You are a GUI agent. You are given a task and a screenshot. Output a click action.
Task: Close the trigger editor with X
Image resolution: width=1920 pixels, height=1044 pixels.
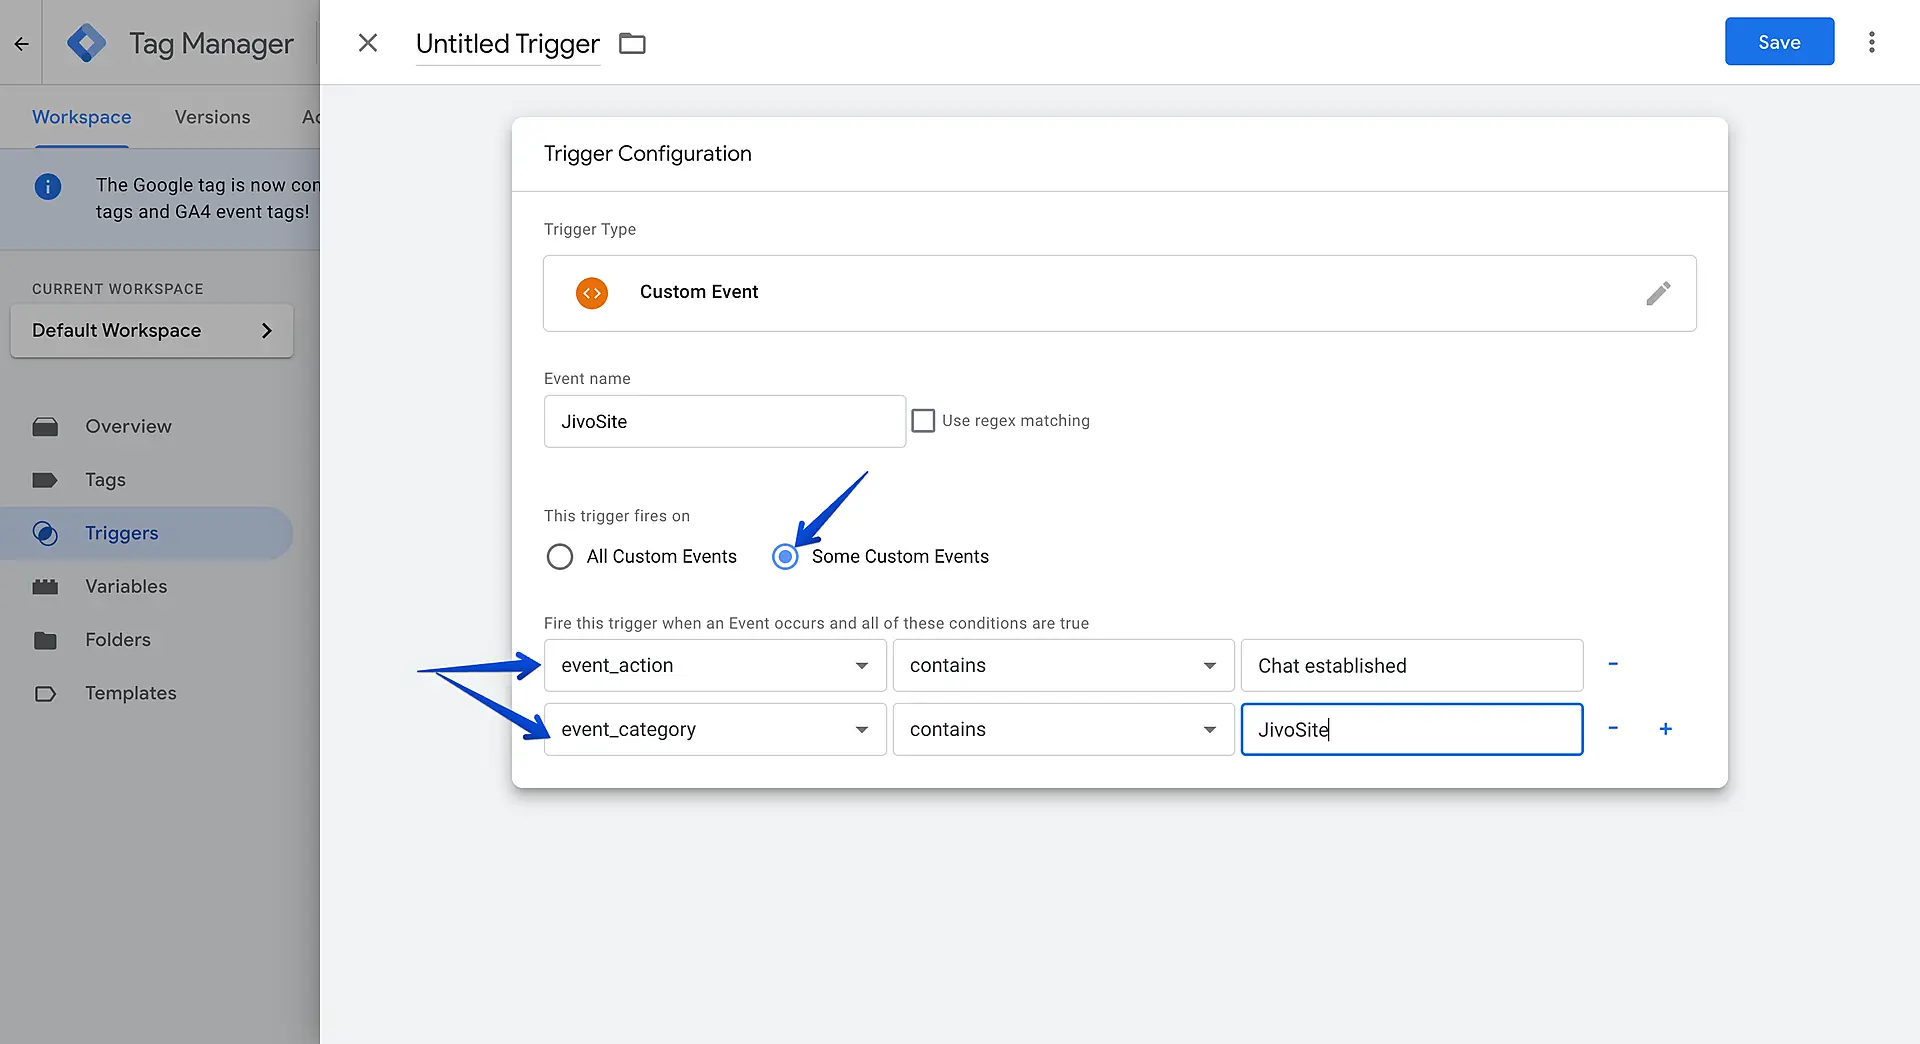click(368, 43)
